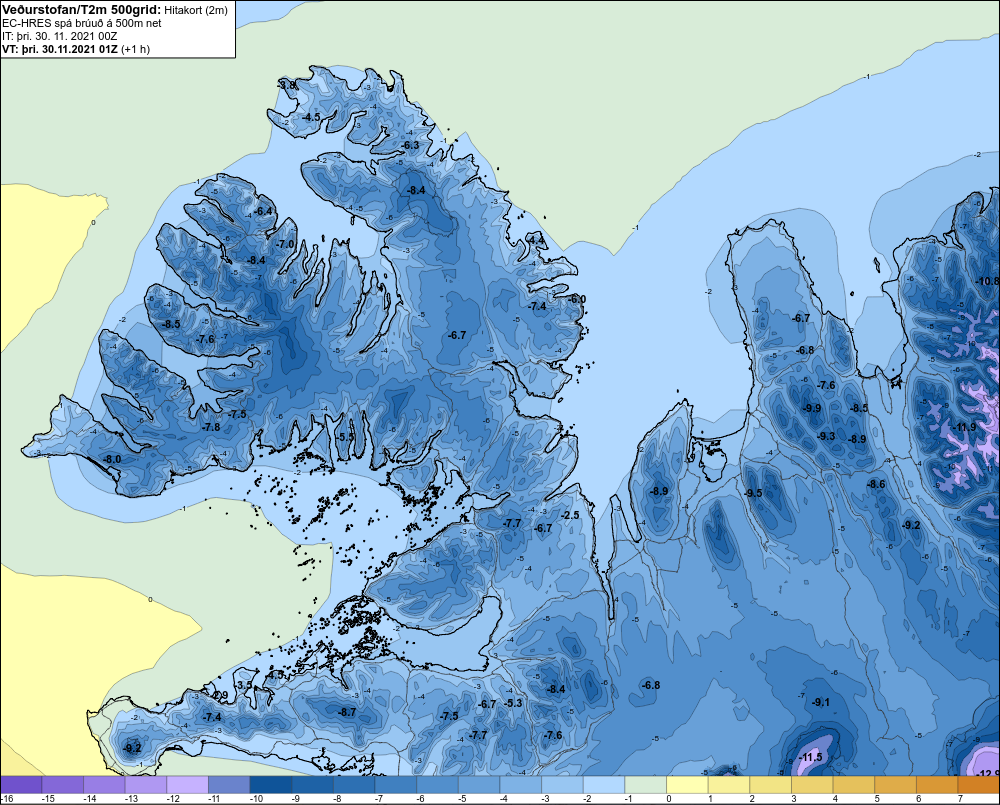Select the pale green swatch between -1 and 0
The width and height of the screenshot is (1000, 805).
tap(645, 784)
